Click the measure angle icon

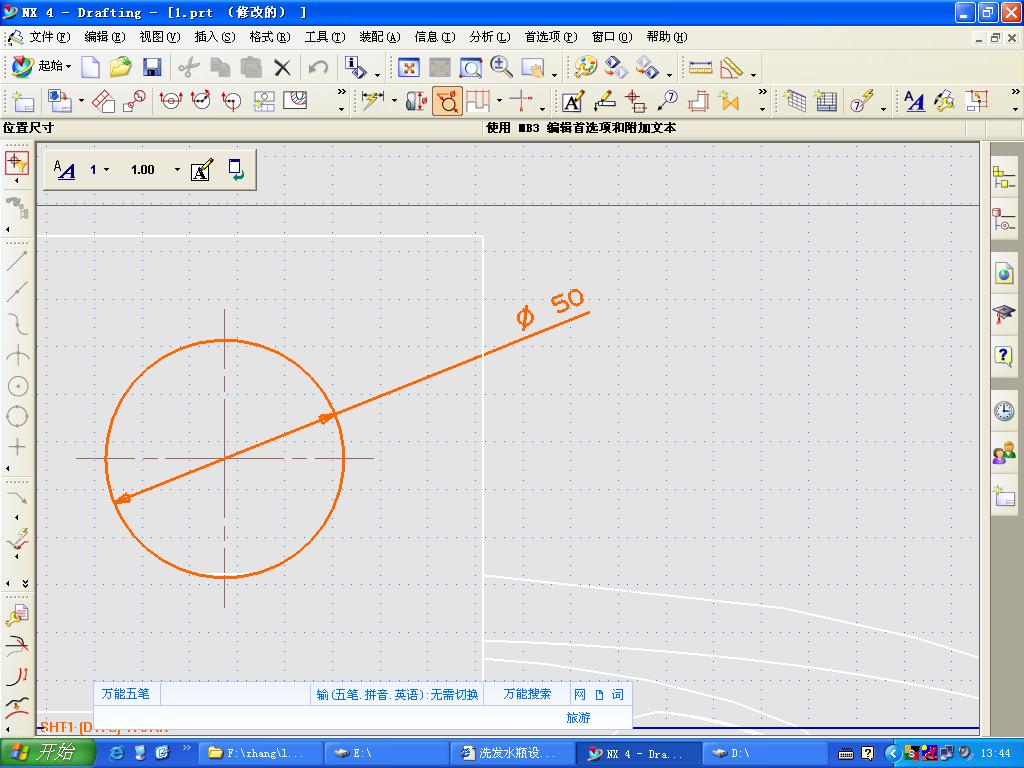click(x=731, y=67)
